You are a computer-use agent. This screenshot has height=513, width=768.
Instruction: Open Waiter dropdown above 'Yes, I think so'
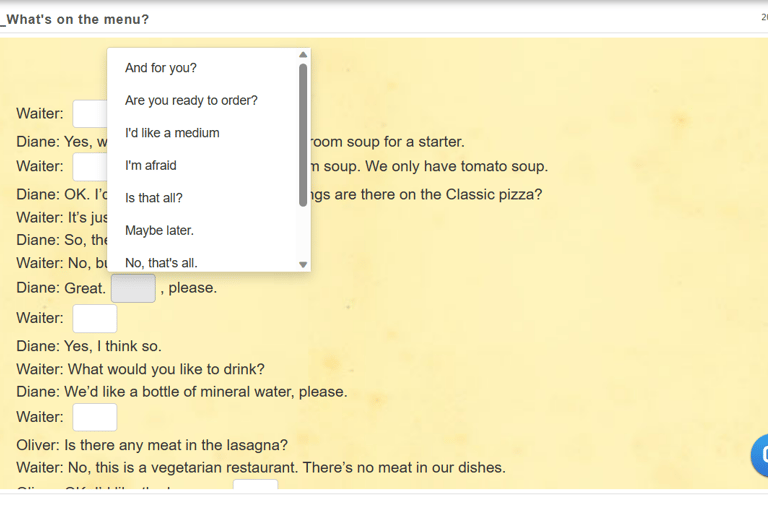point(95,318)
